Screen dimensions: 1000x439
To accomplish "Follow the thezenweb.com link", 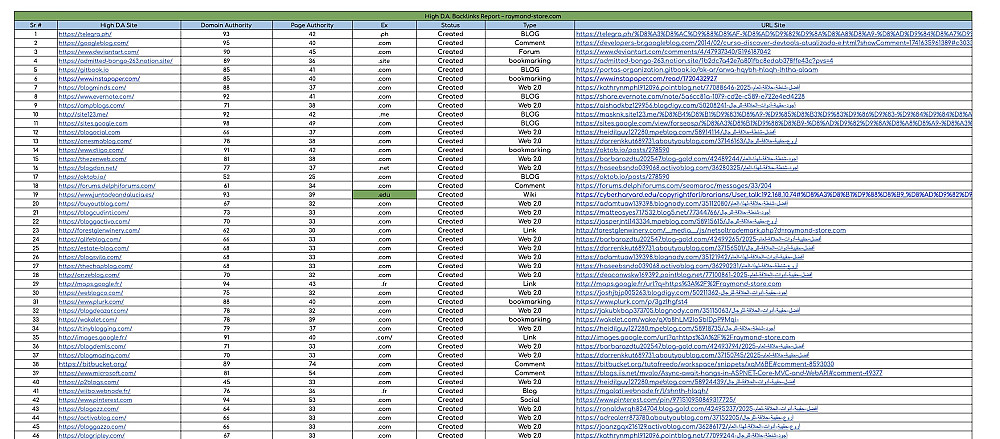I will [x=94, y=160].
